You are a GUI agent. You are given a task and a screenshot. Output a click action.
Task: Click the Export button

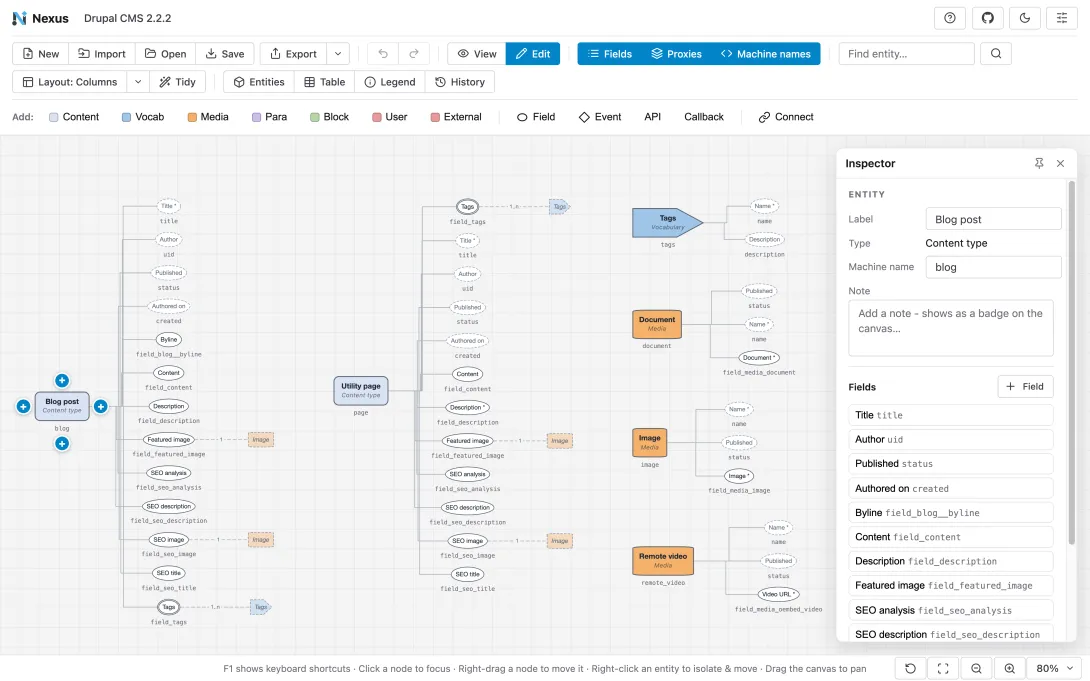tap(293, 54)
